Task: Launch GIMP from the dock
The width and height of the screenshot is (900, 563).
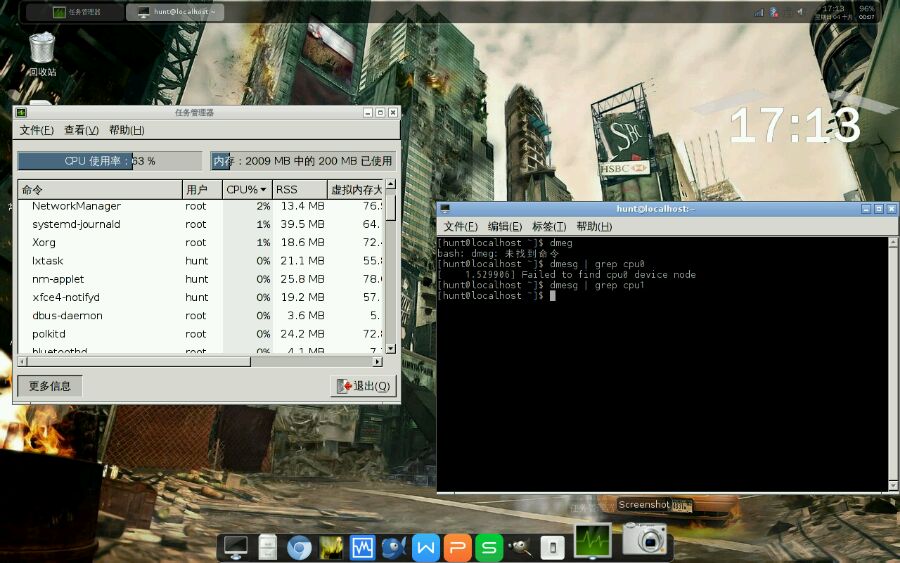Action: (521, 547)
